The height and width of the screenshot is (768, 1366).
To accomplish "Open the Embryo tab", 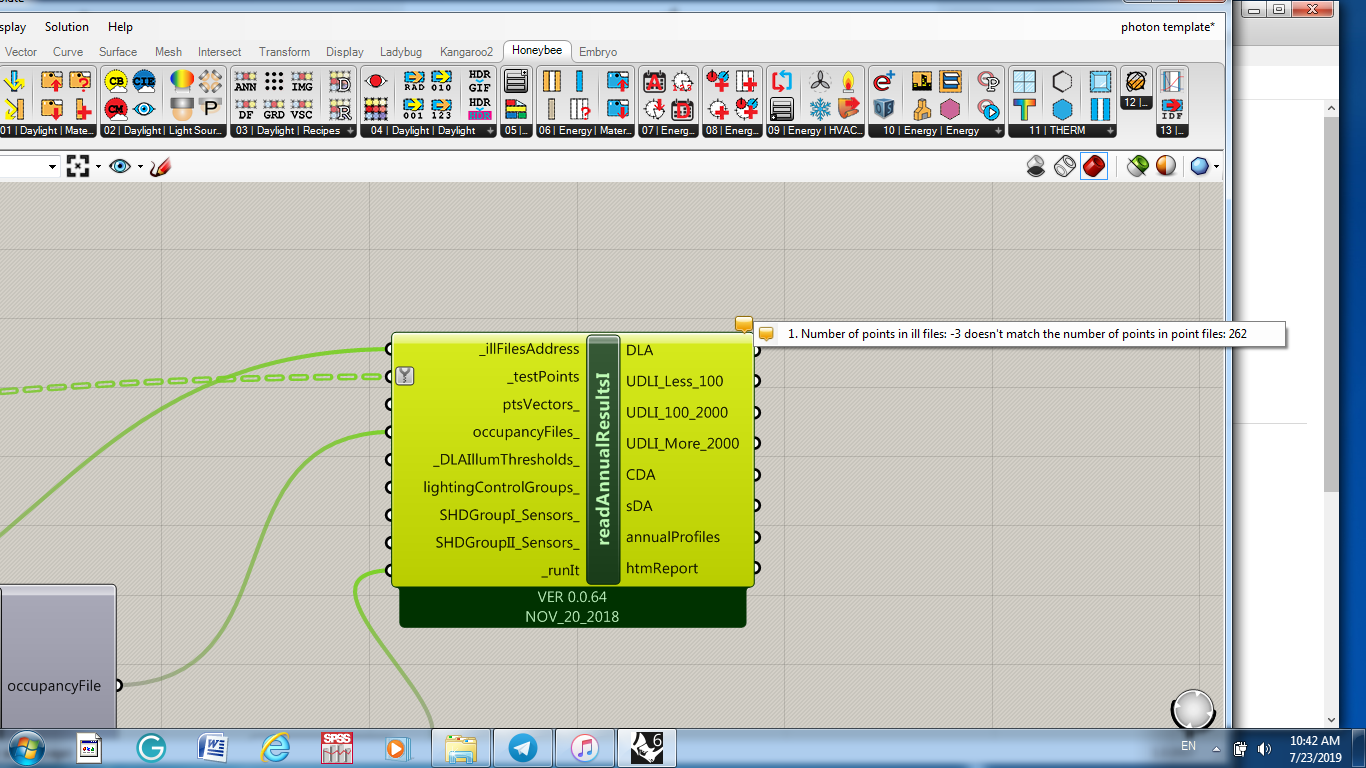I will pos(598,52).
